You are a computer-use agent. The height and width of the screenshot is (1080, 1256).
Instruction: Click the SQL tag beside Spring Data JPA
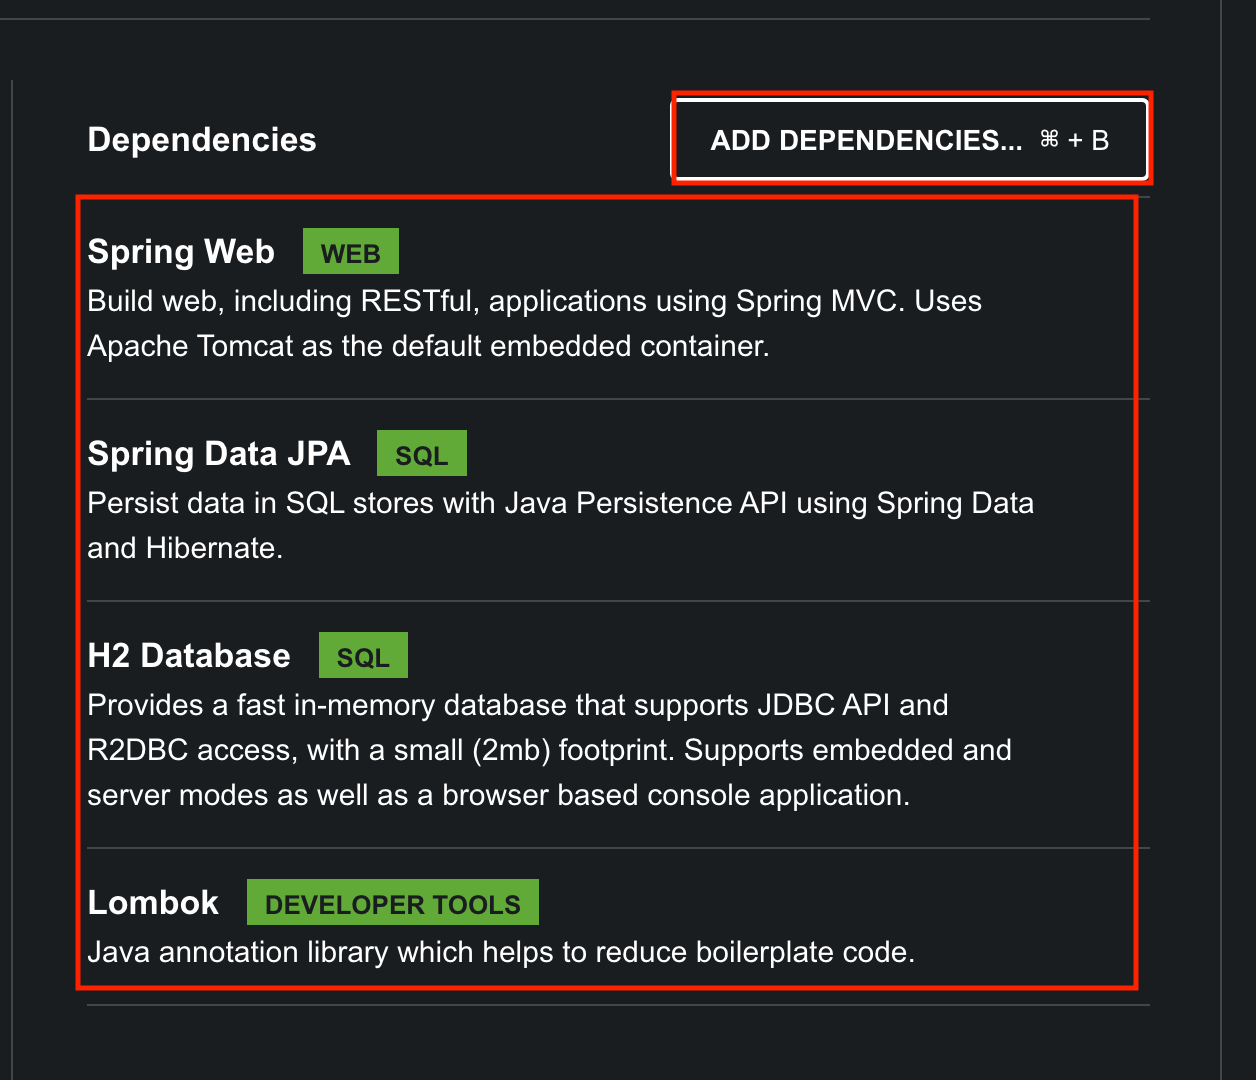[x=422, y=454]
